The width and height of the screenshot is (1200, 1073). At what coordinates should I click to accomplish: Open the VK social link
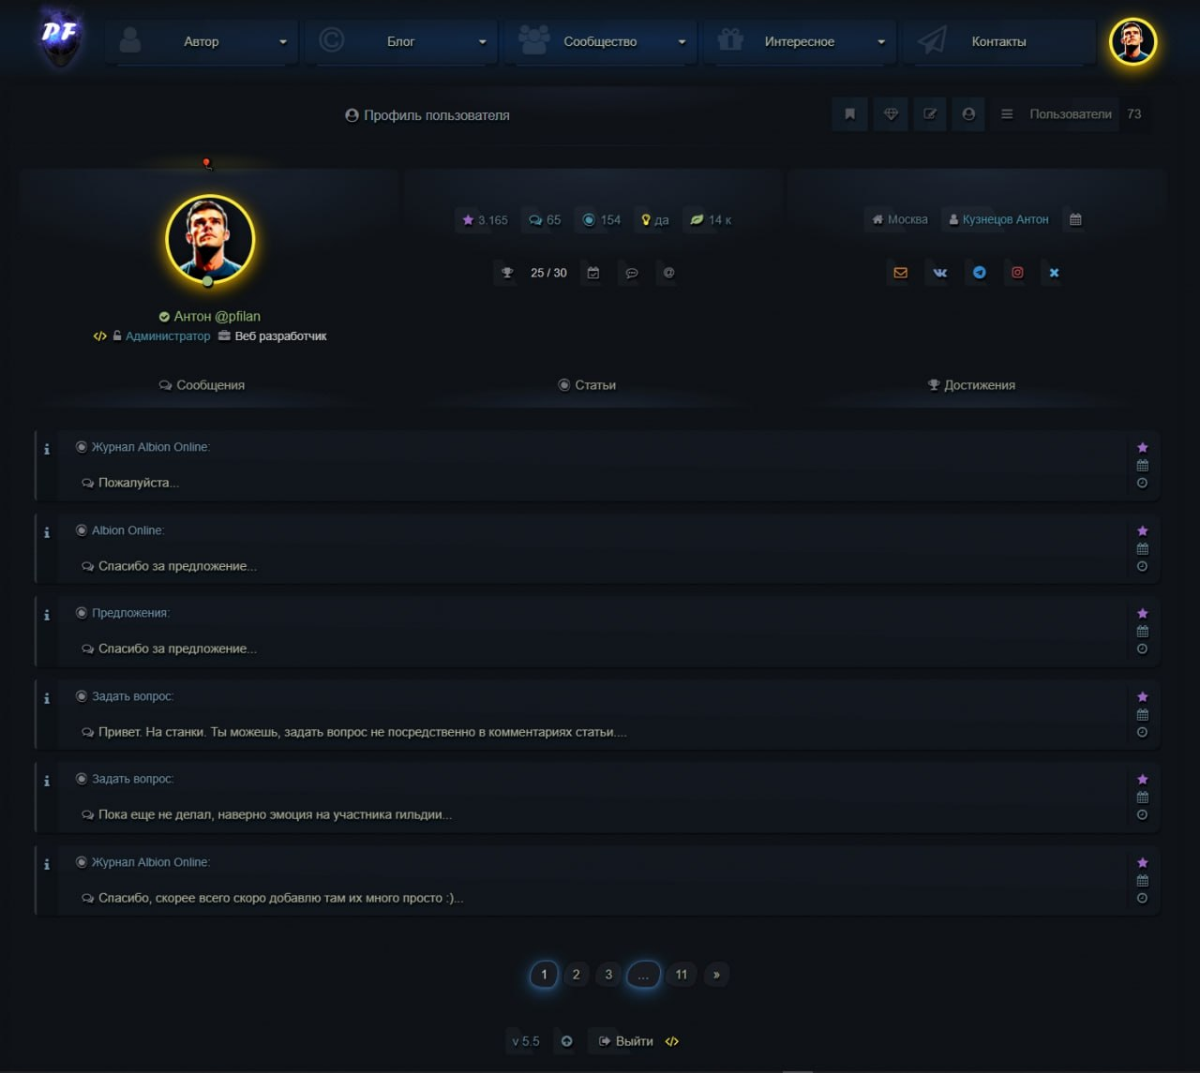click(x=940, y=273)
